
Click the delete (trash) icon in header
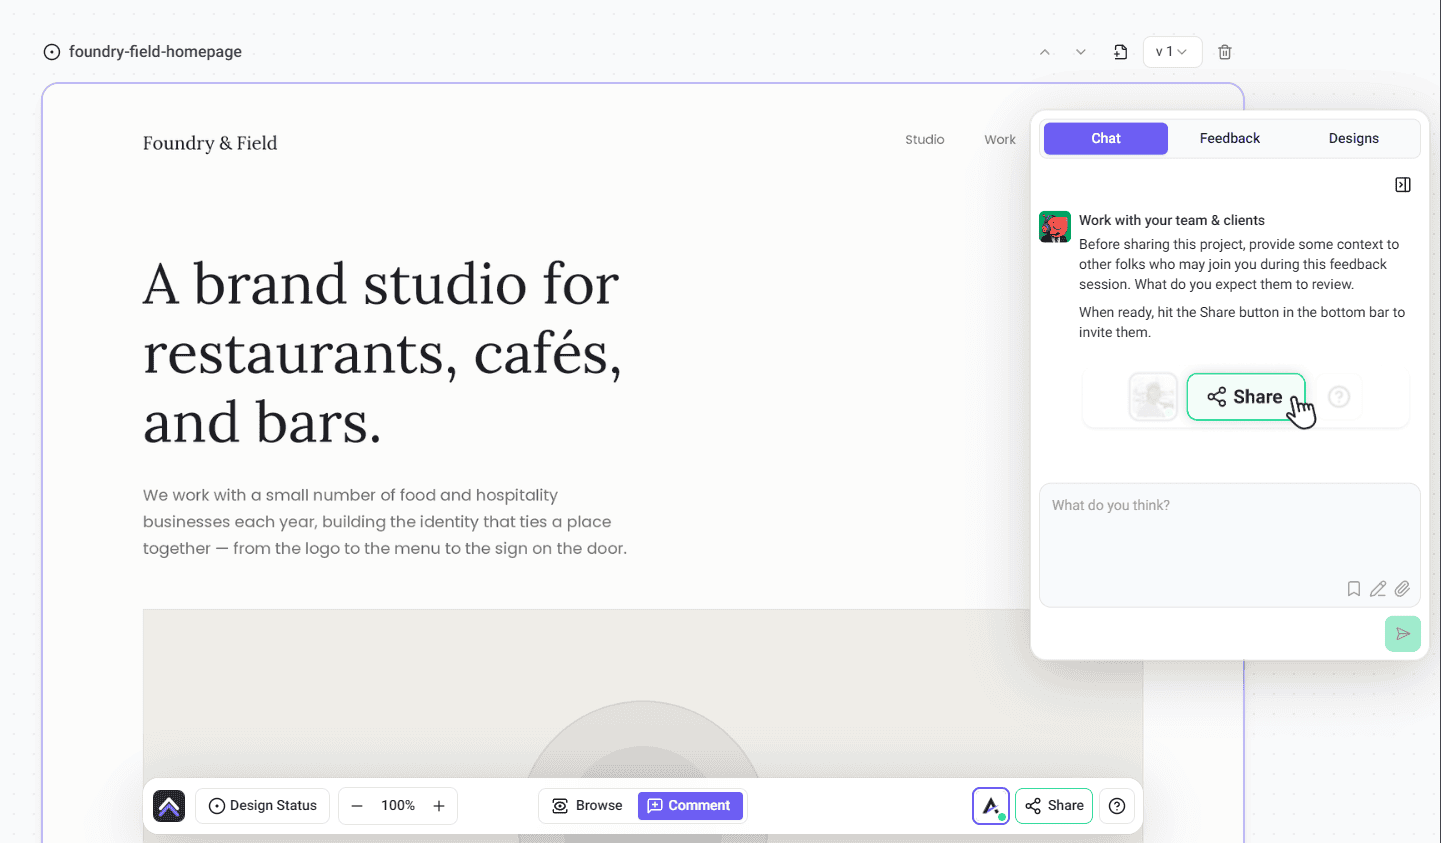click(1225, 52)
